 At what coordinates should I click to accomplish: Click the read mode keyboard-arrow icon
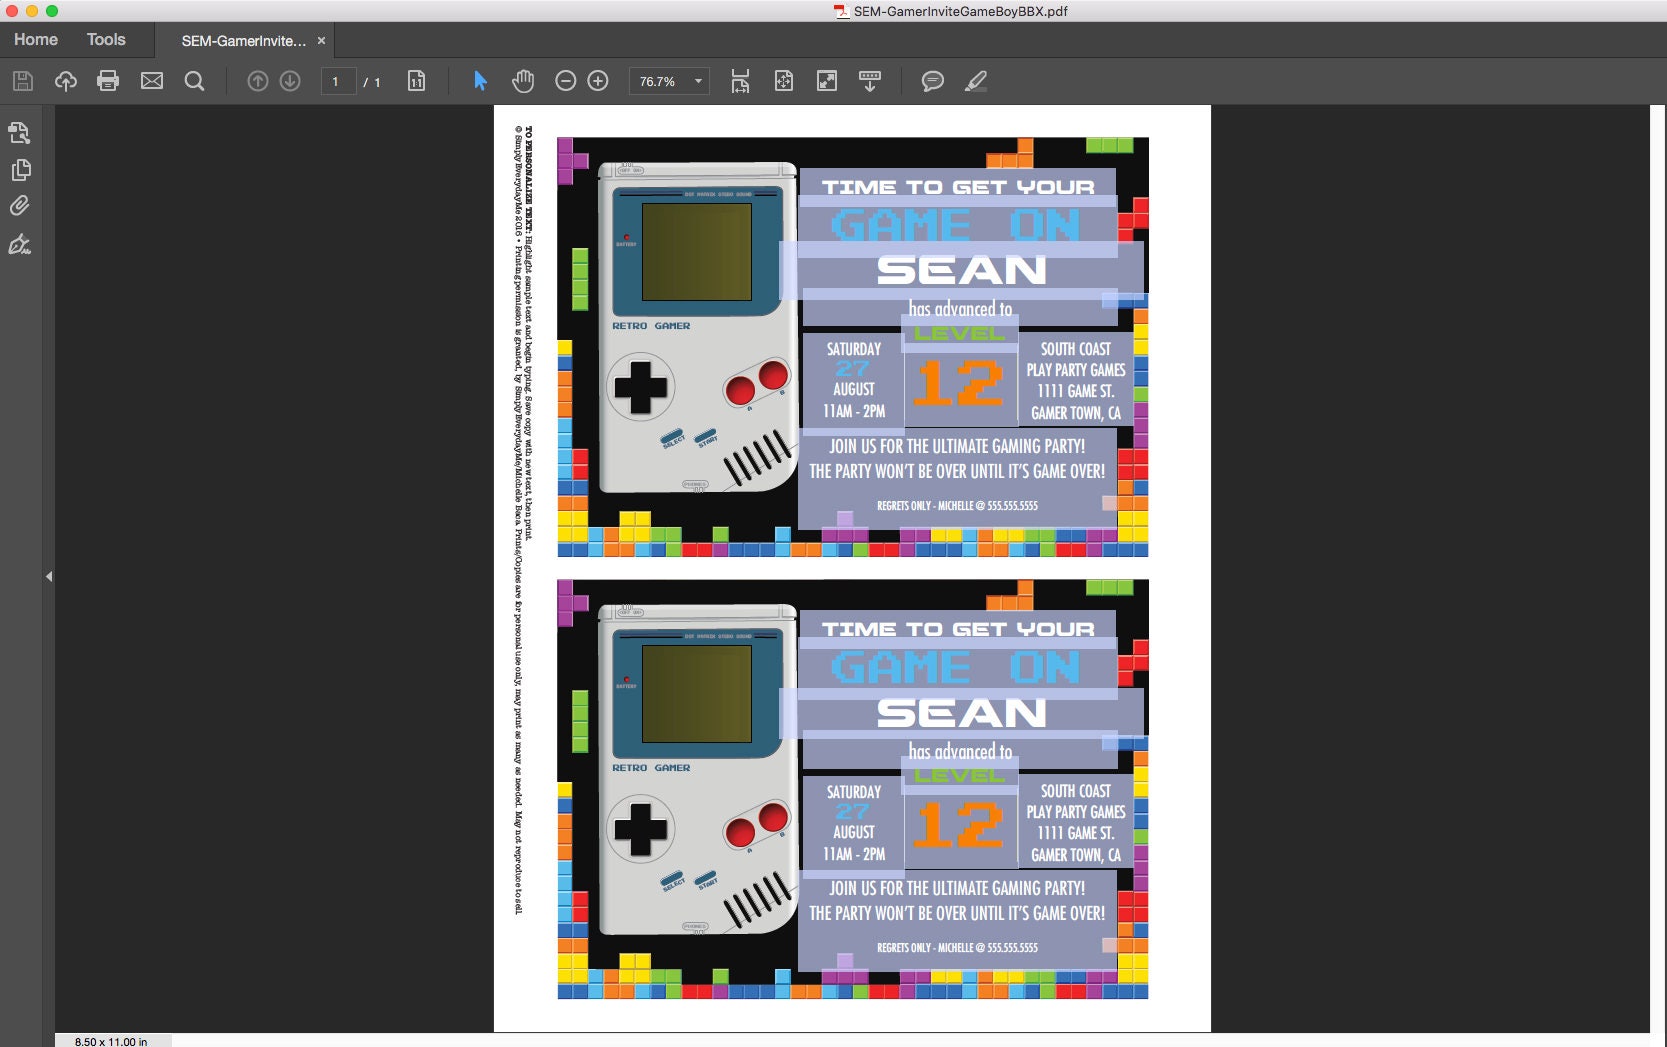[x=870, y=81]
